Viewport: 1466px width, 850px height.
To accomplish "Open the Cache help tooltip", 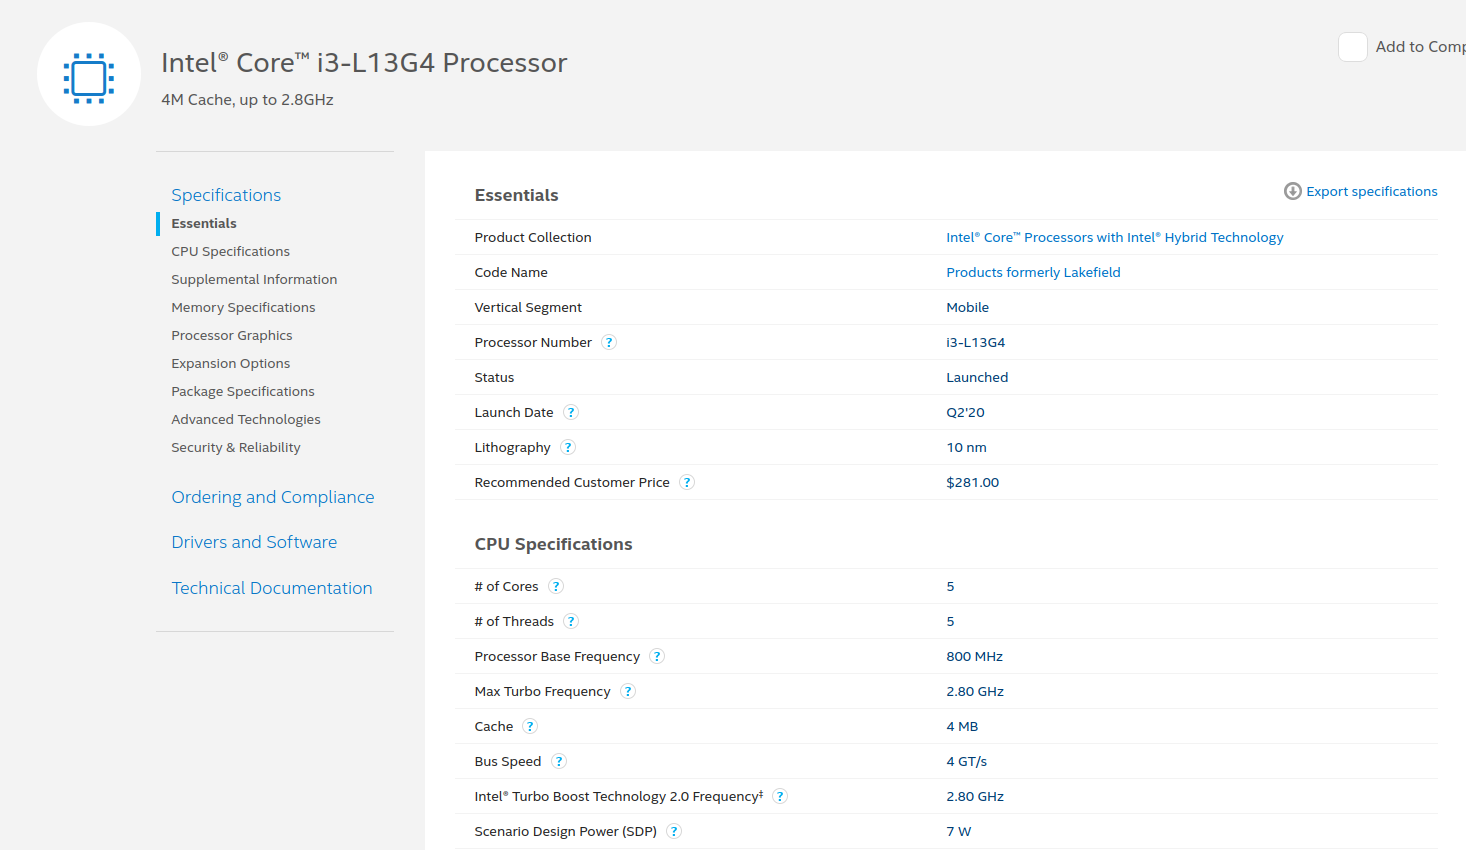I will coord(530,726).
